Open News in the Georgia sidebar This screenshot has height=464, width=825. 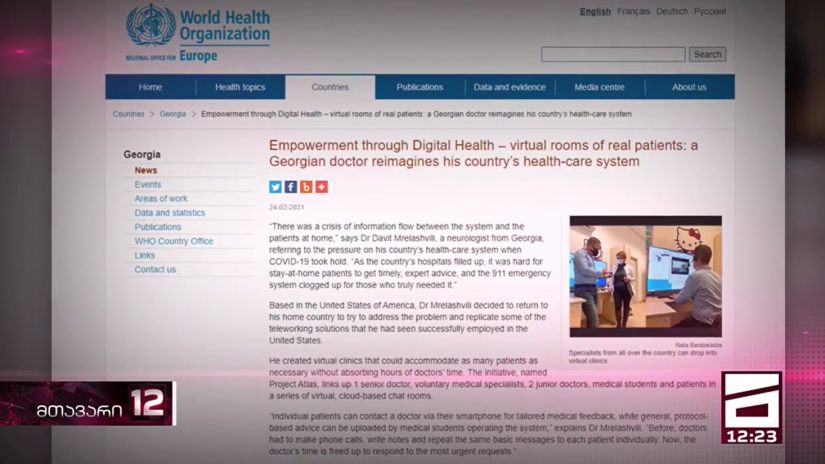pos(146,170)
